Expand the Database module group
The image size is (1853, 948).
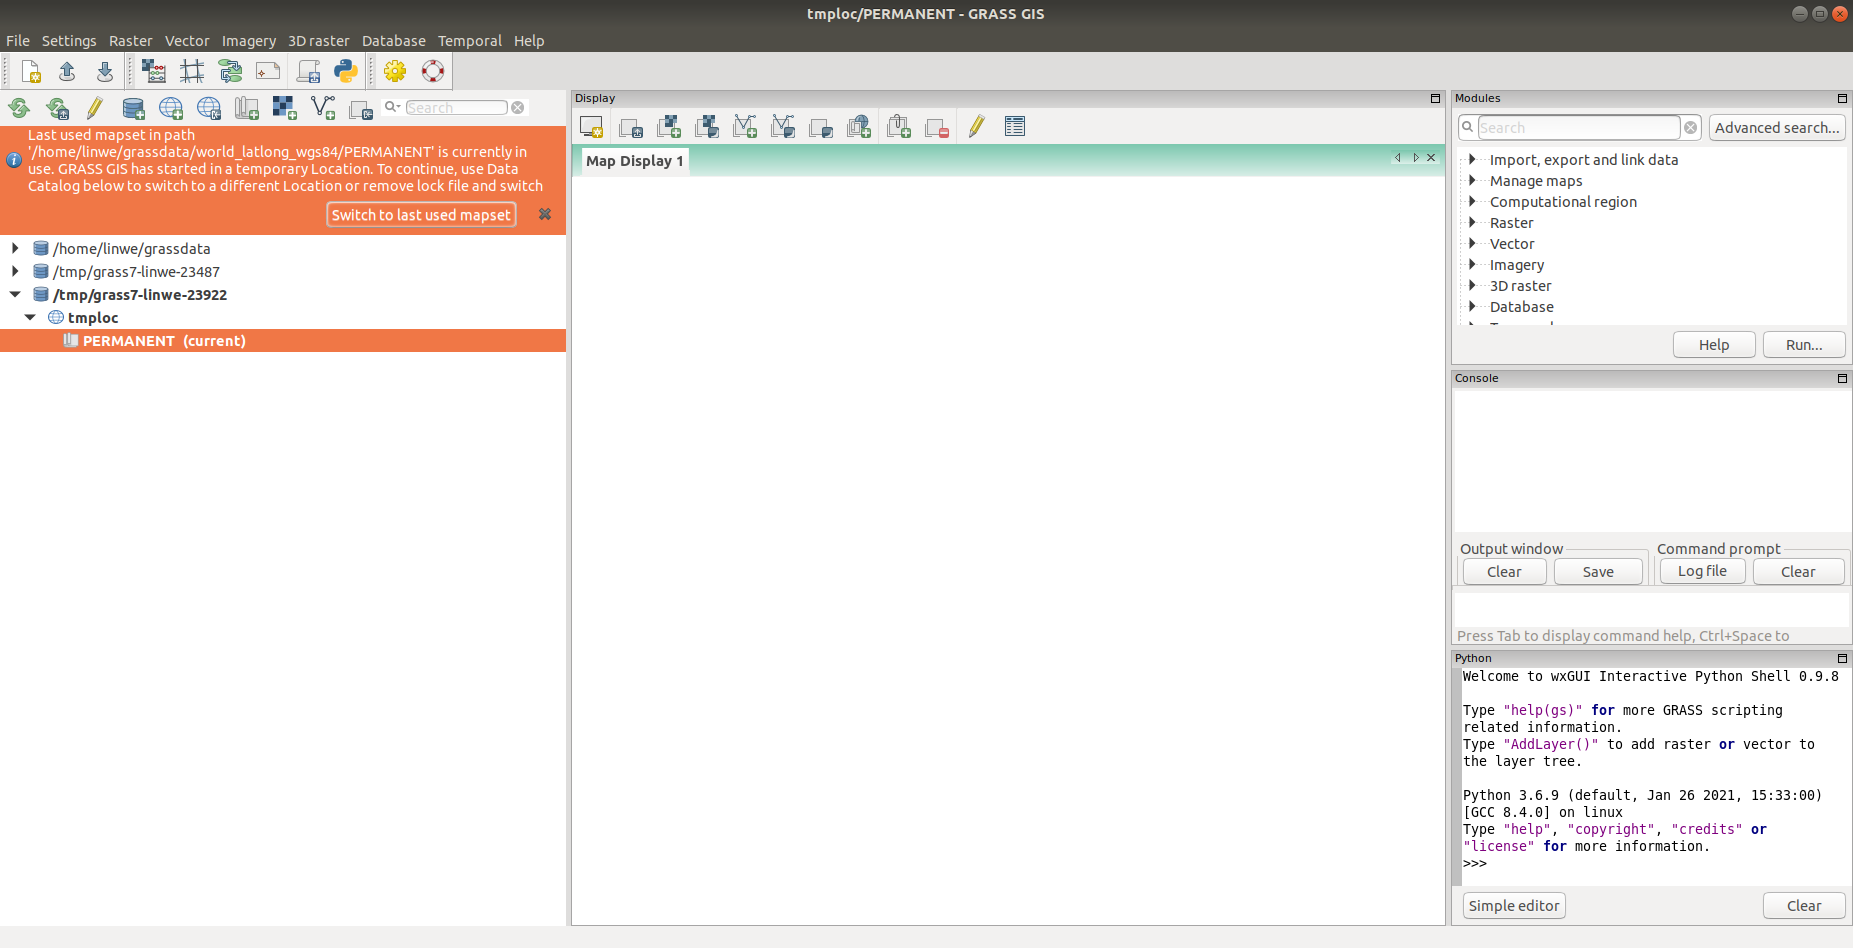tap(1472, 306)
